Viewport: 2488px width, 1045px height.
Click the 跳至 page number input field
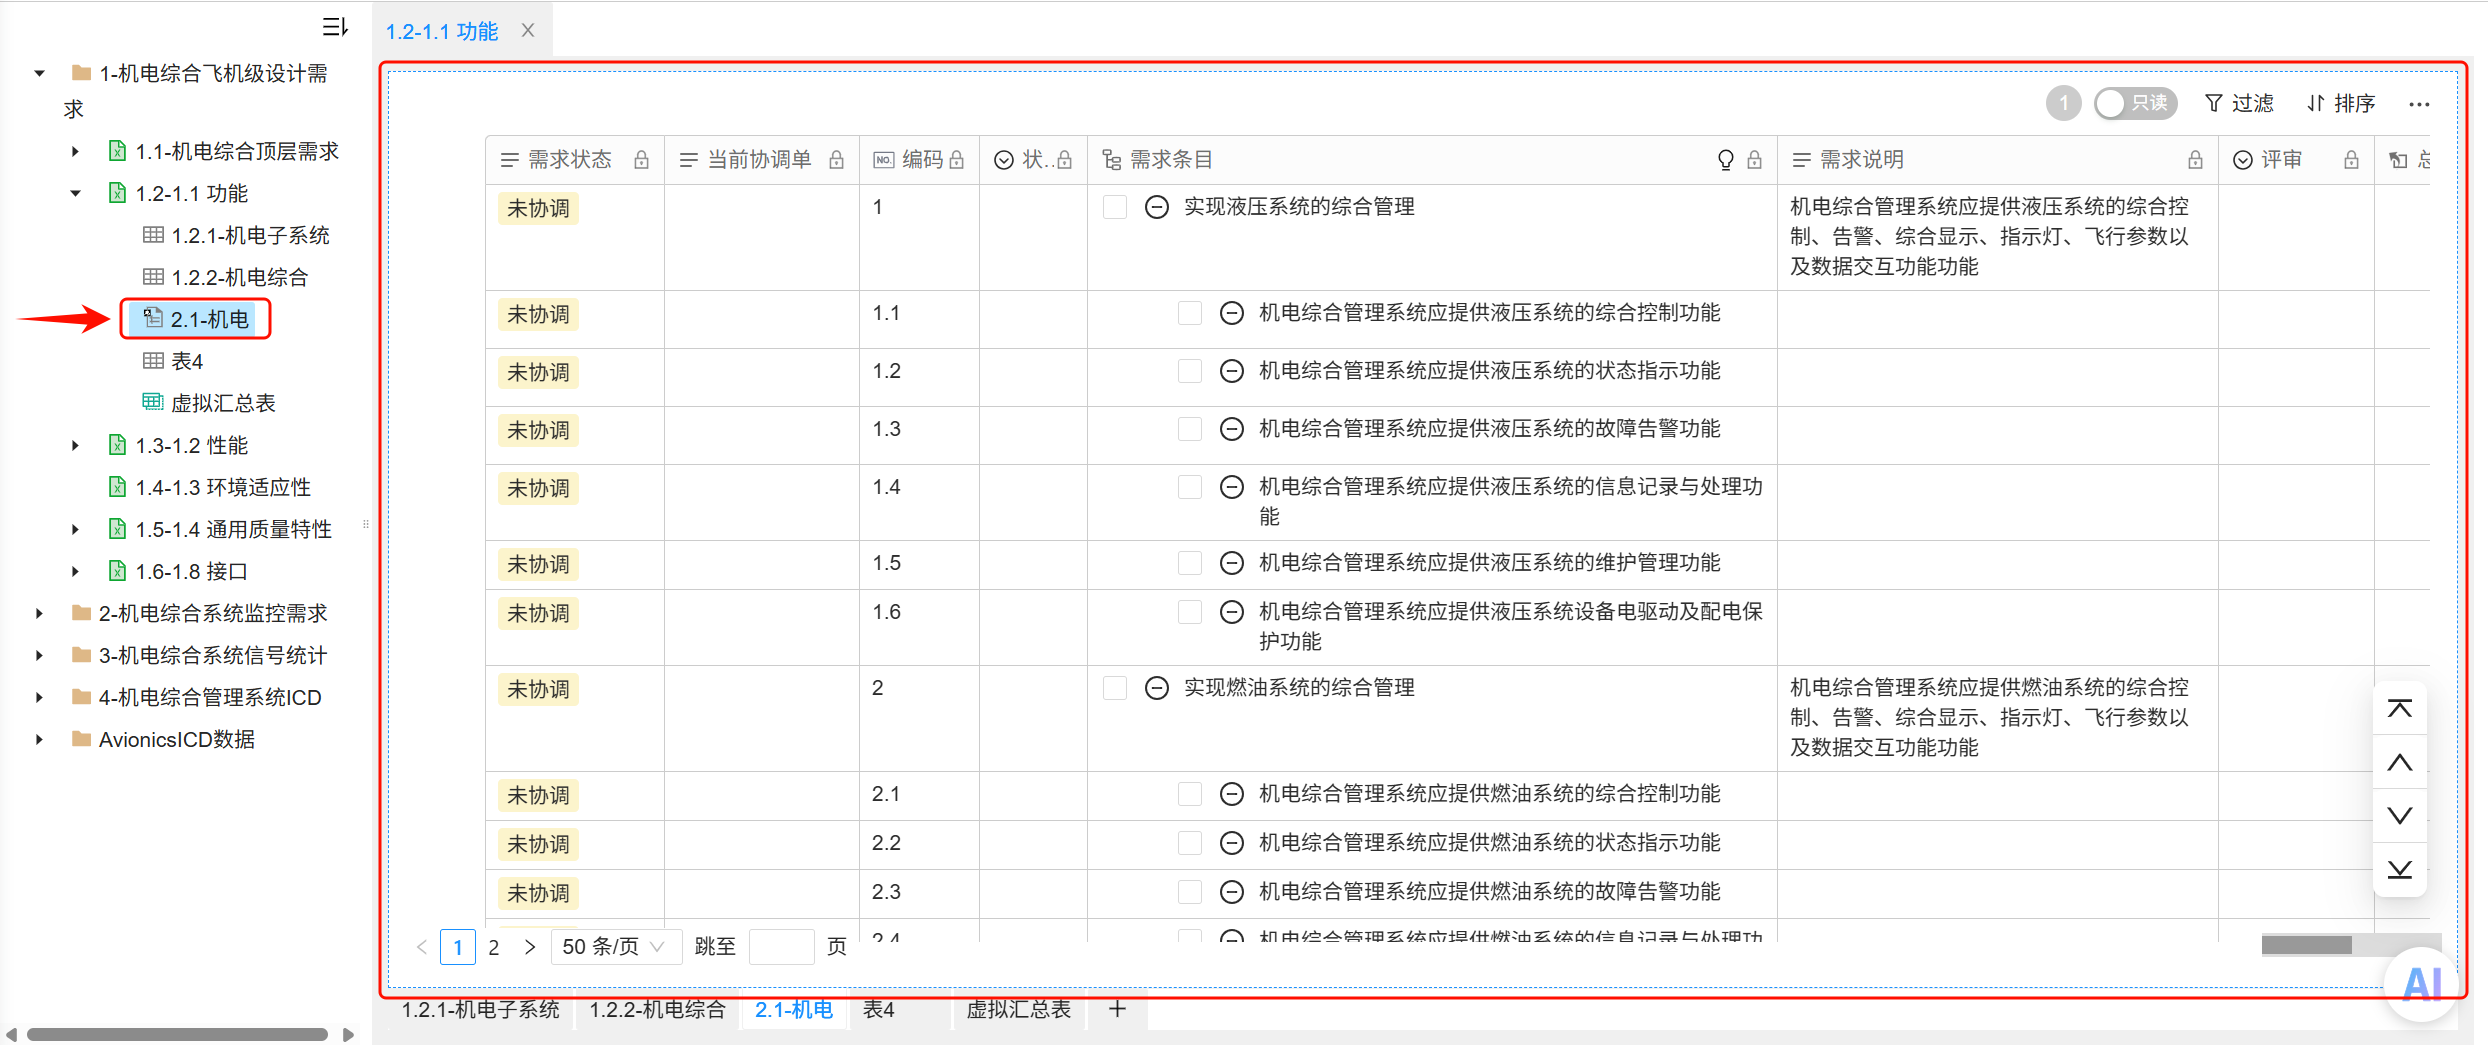(x=781, y=946)
